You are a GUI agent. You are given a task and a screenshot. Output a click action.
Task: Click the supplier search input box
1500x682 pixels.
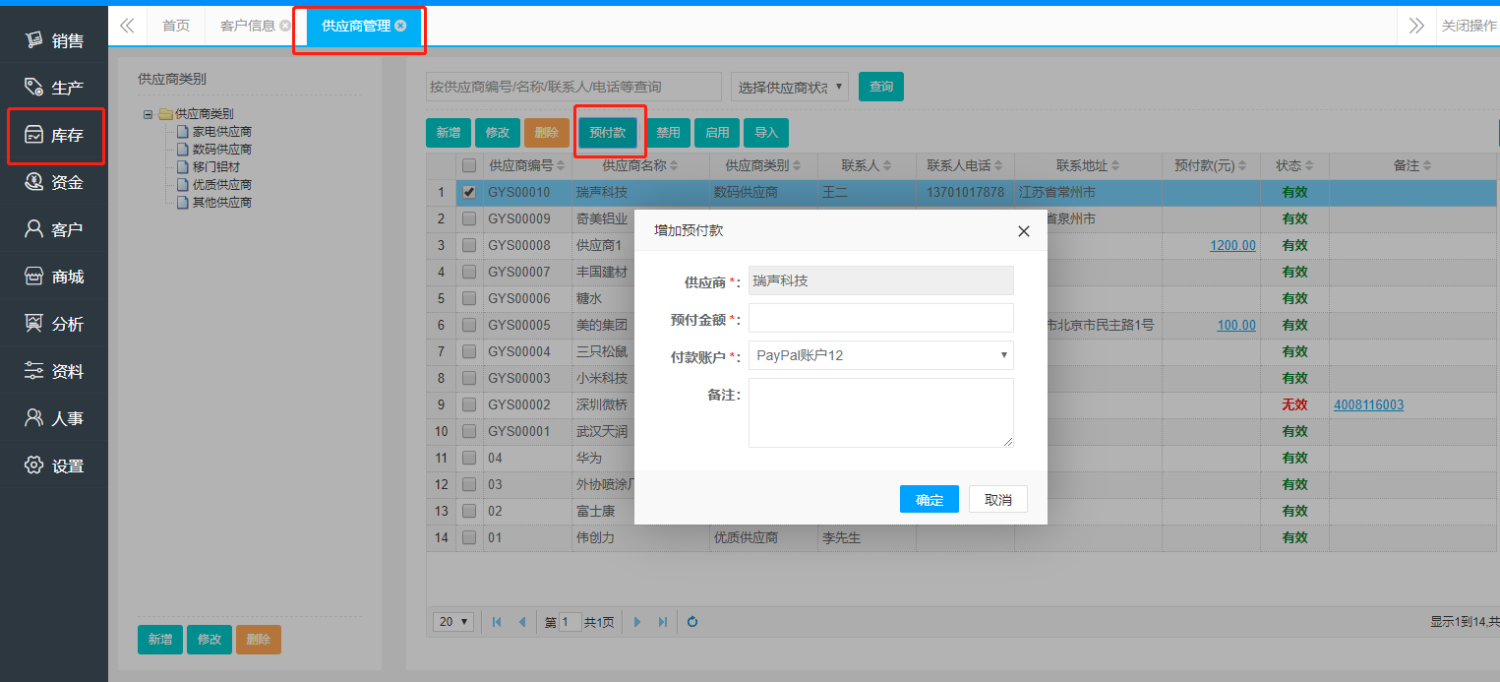point(573,87)
